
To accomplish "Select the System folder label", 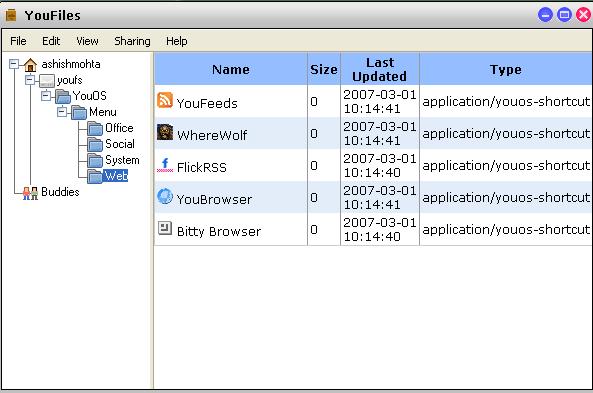I will [x=122, y=160].
